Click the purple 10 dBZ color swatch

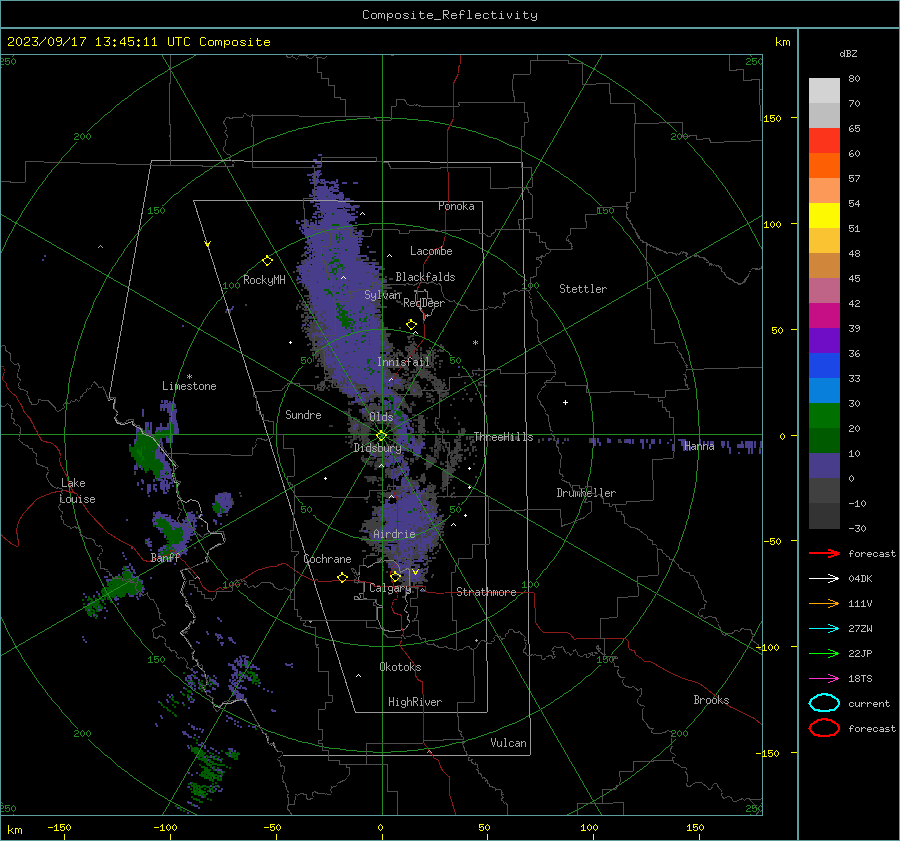click(824, 465)
